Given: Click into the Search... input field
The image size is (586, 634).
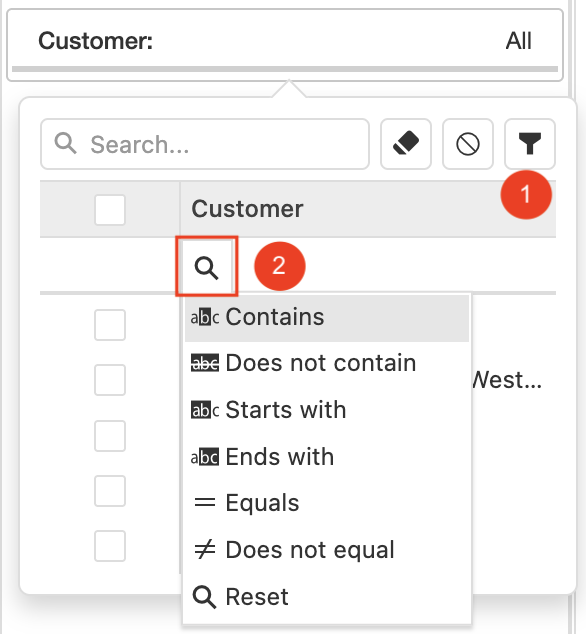Looking at the screenshot, I should point(205,144).
